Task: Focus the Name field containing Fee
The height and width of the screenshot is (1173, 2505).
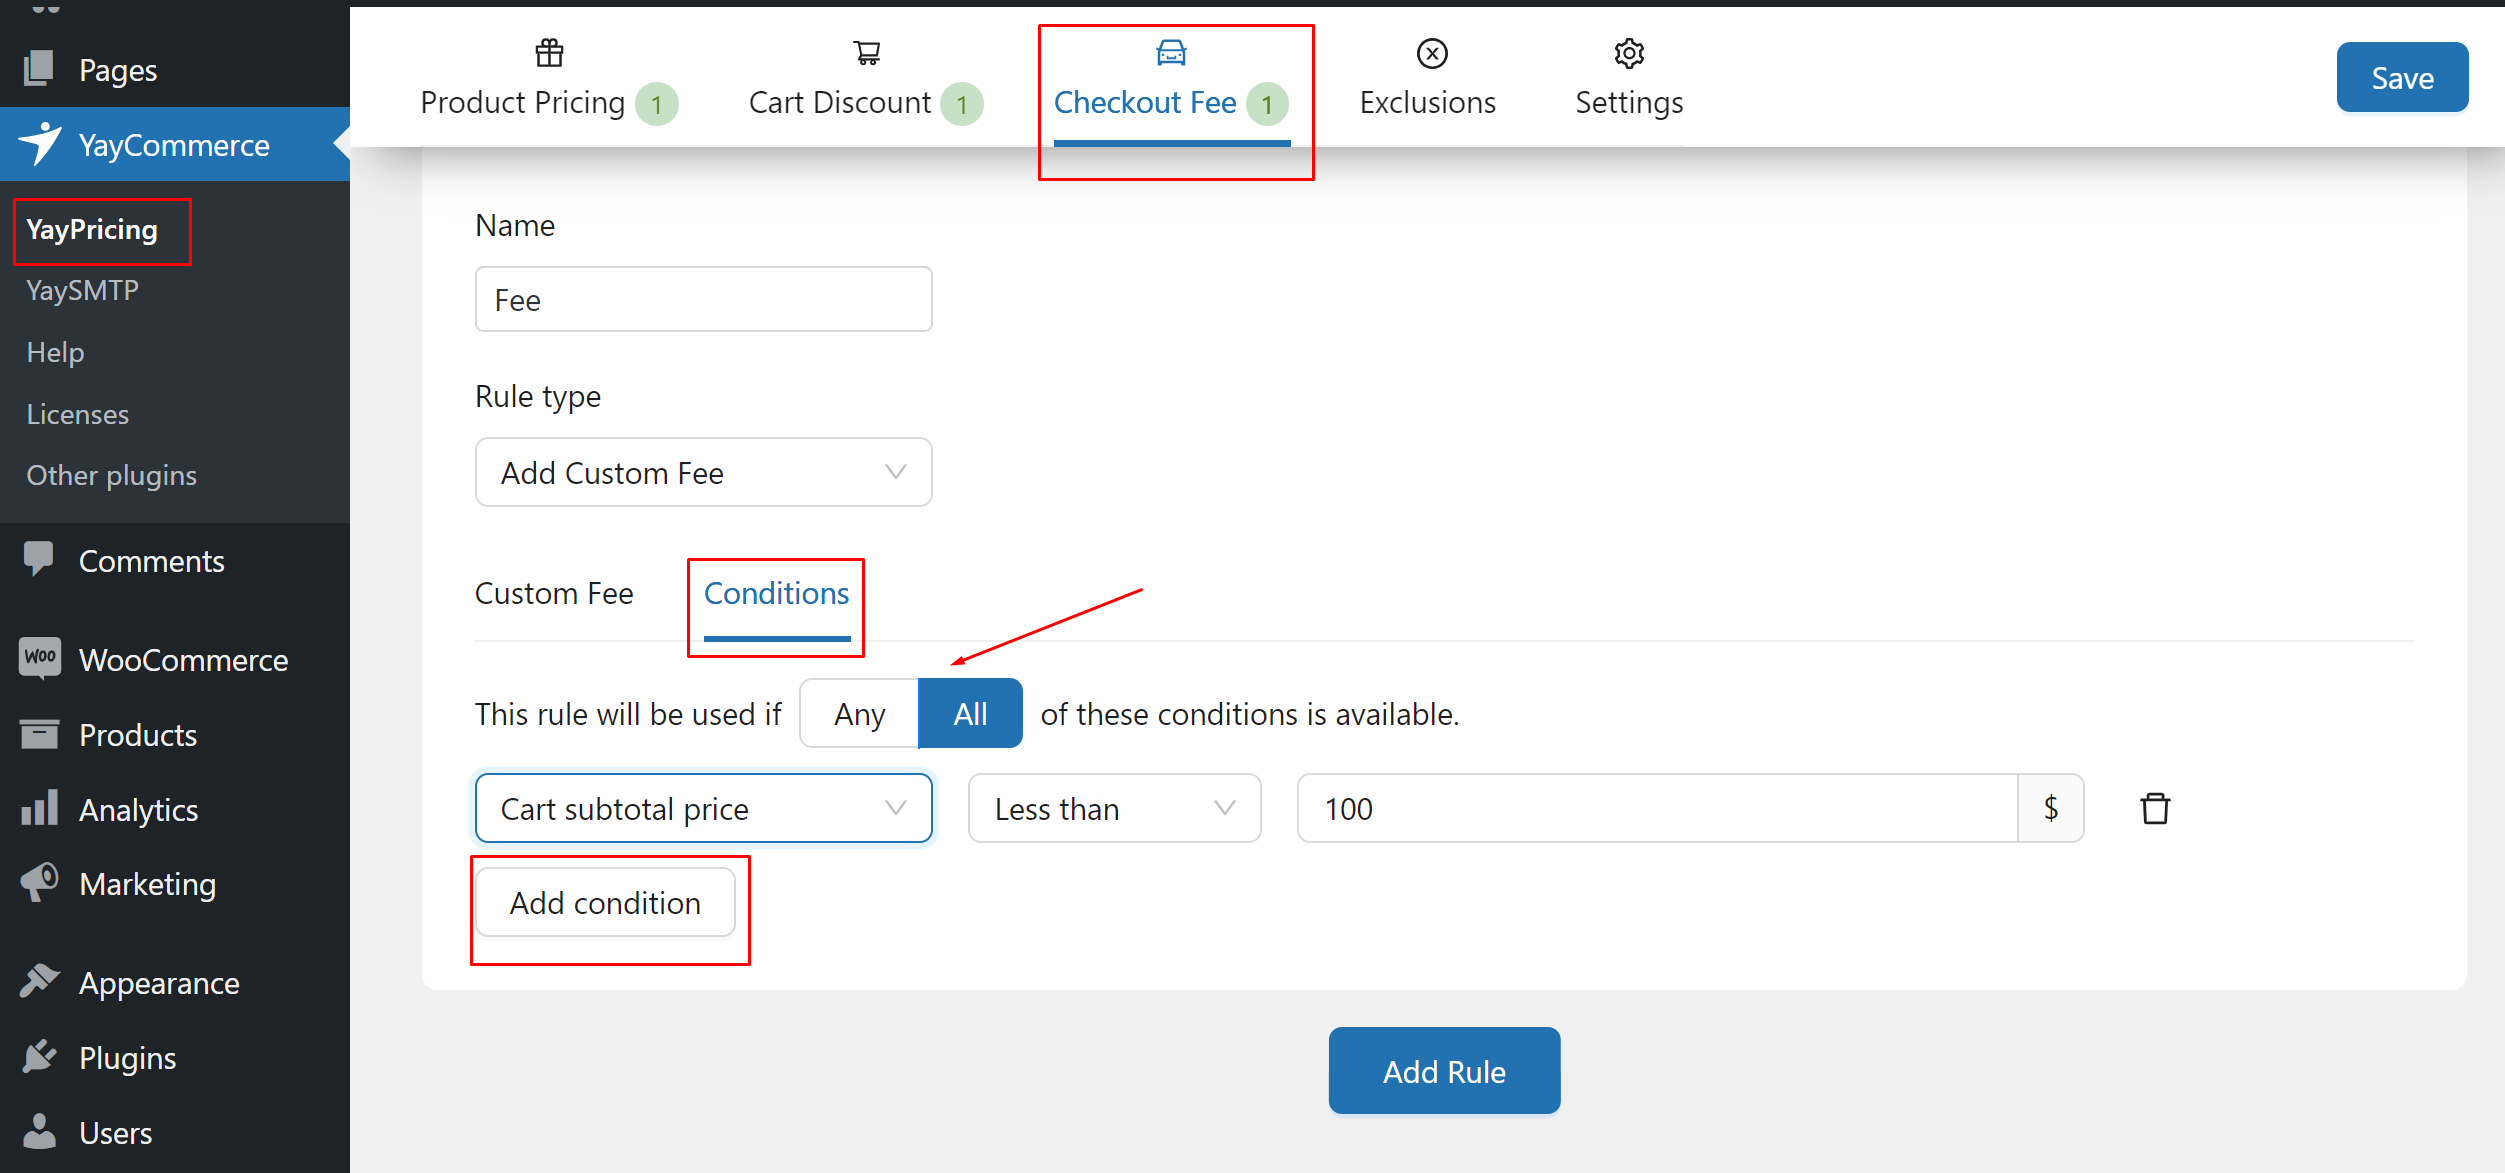Action: (703, 300)
